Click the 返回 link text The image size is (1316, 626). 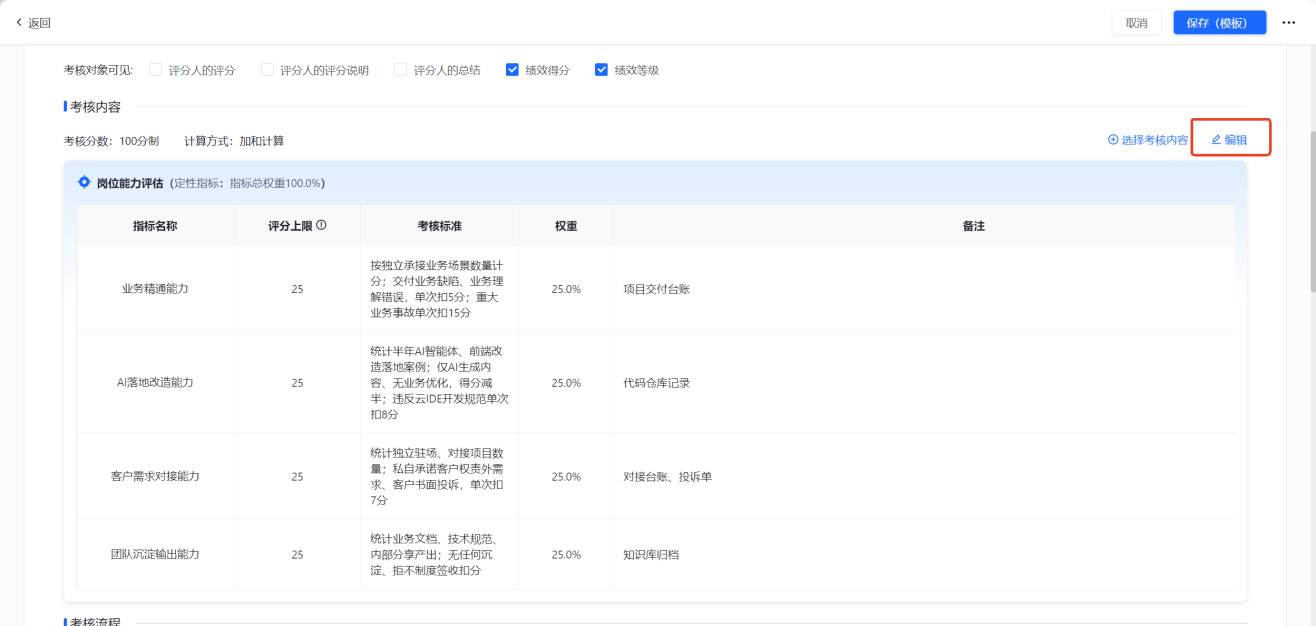point(39,23)
